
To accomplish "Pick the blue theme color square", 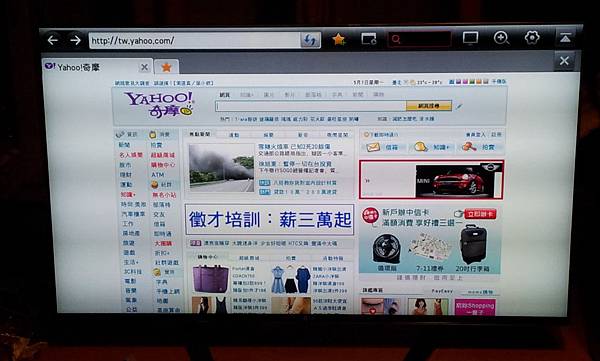I will (452, 82).
